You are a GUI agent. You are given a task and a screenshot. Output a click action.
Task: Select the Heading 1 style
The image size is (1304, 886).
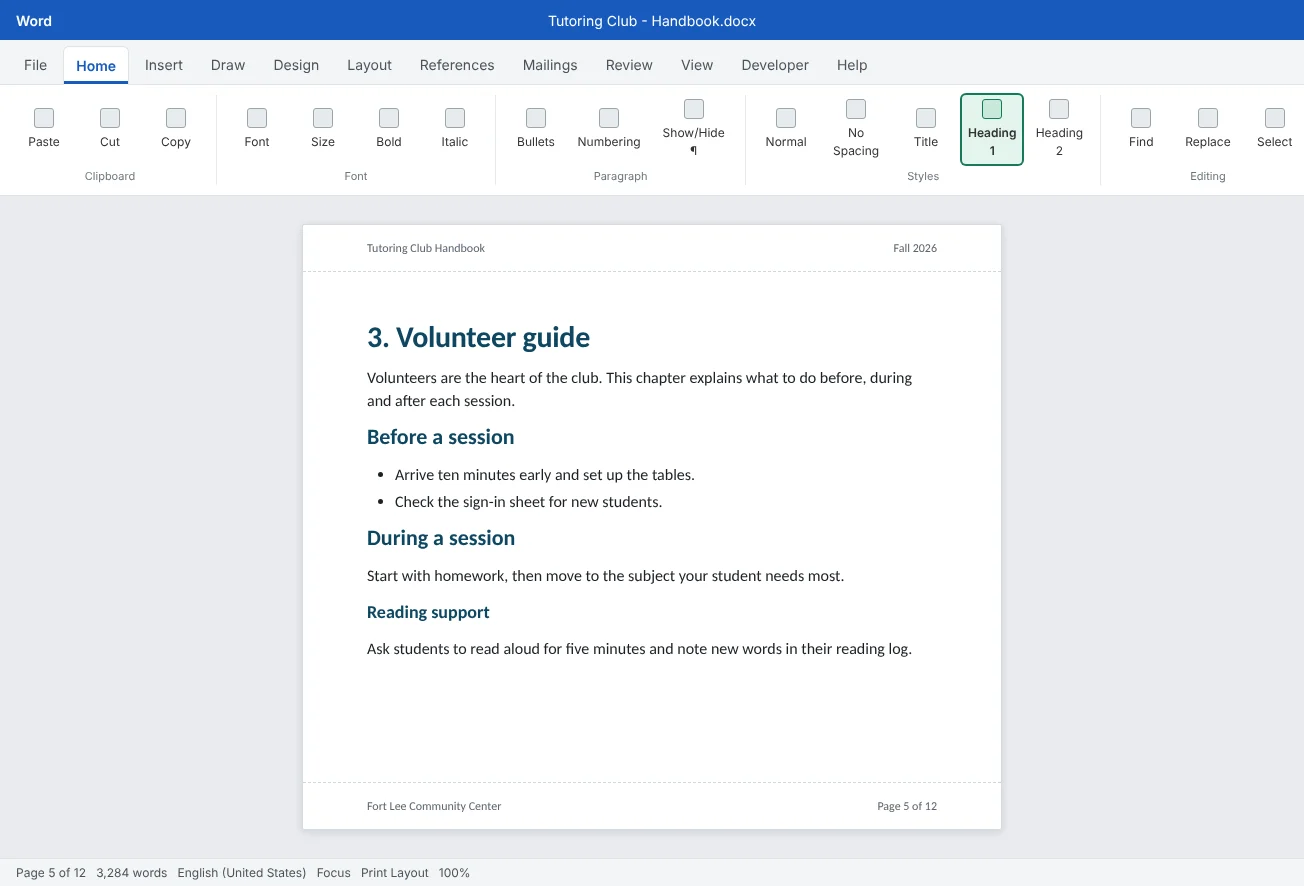(x=992, y=130)
